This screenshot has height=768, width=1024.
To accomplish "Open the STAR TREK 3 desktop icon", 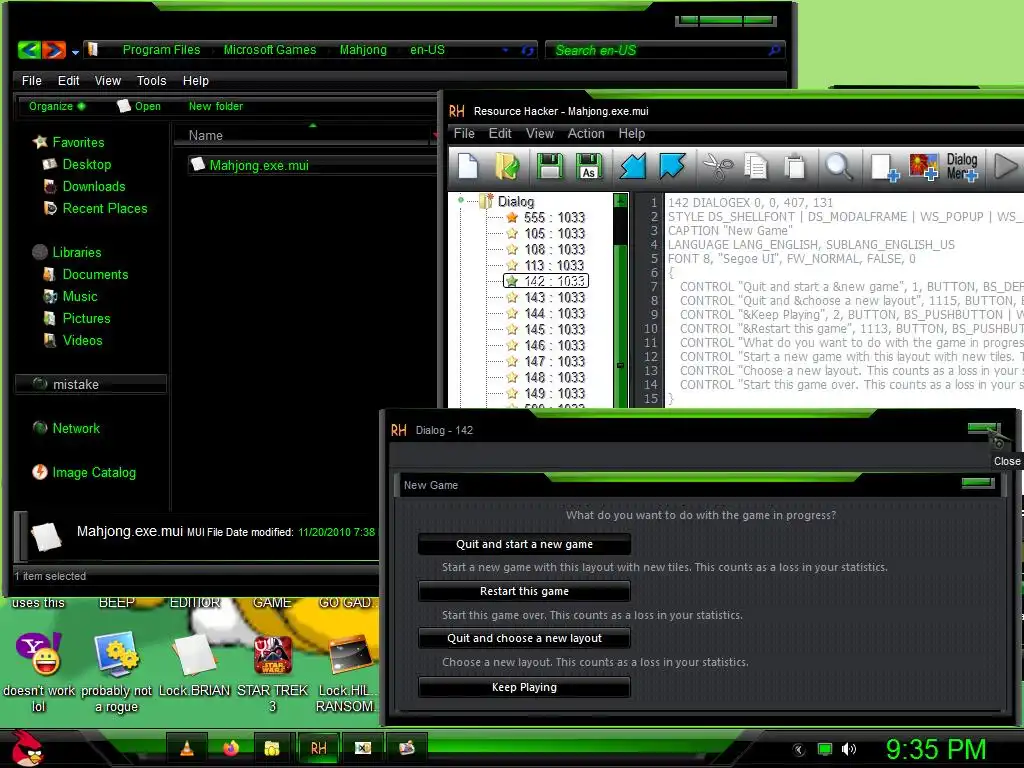I will point(272,656).
